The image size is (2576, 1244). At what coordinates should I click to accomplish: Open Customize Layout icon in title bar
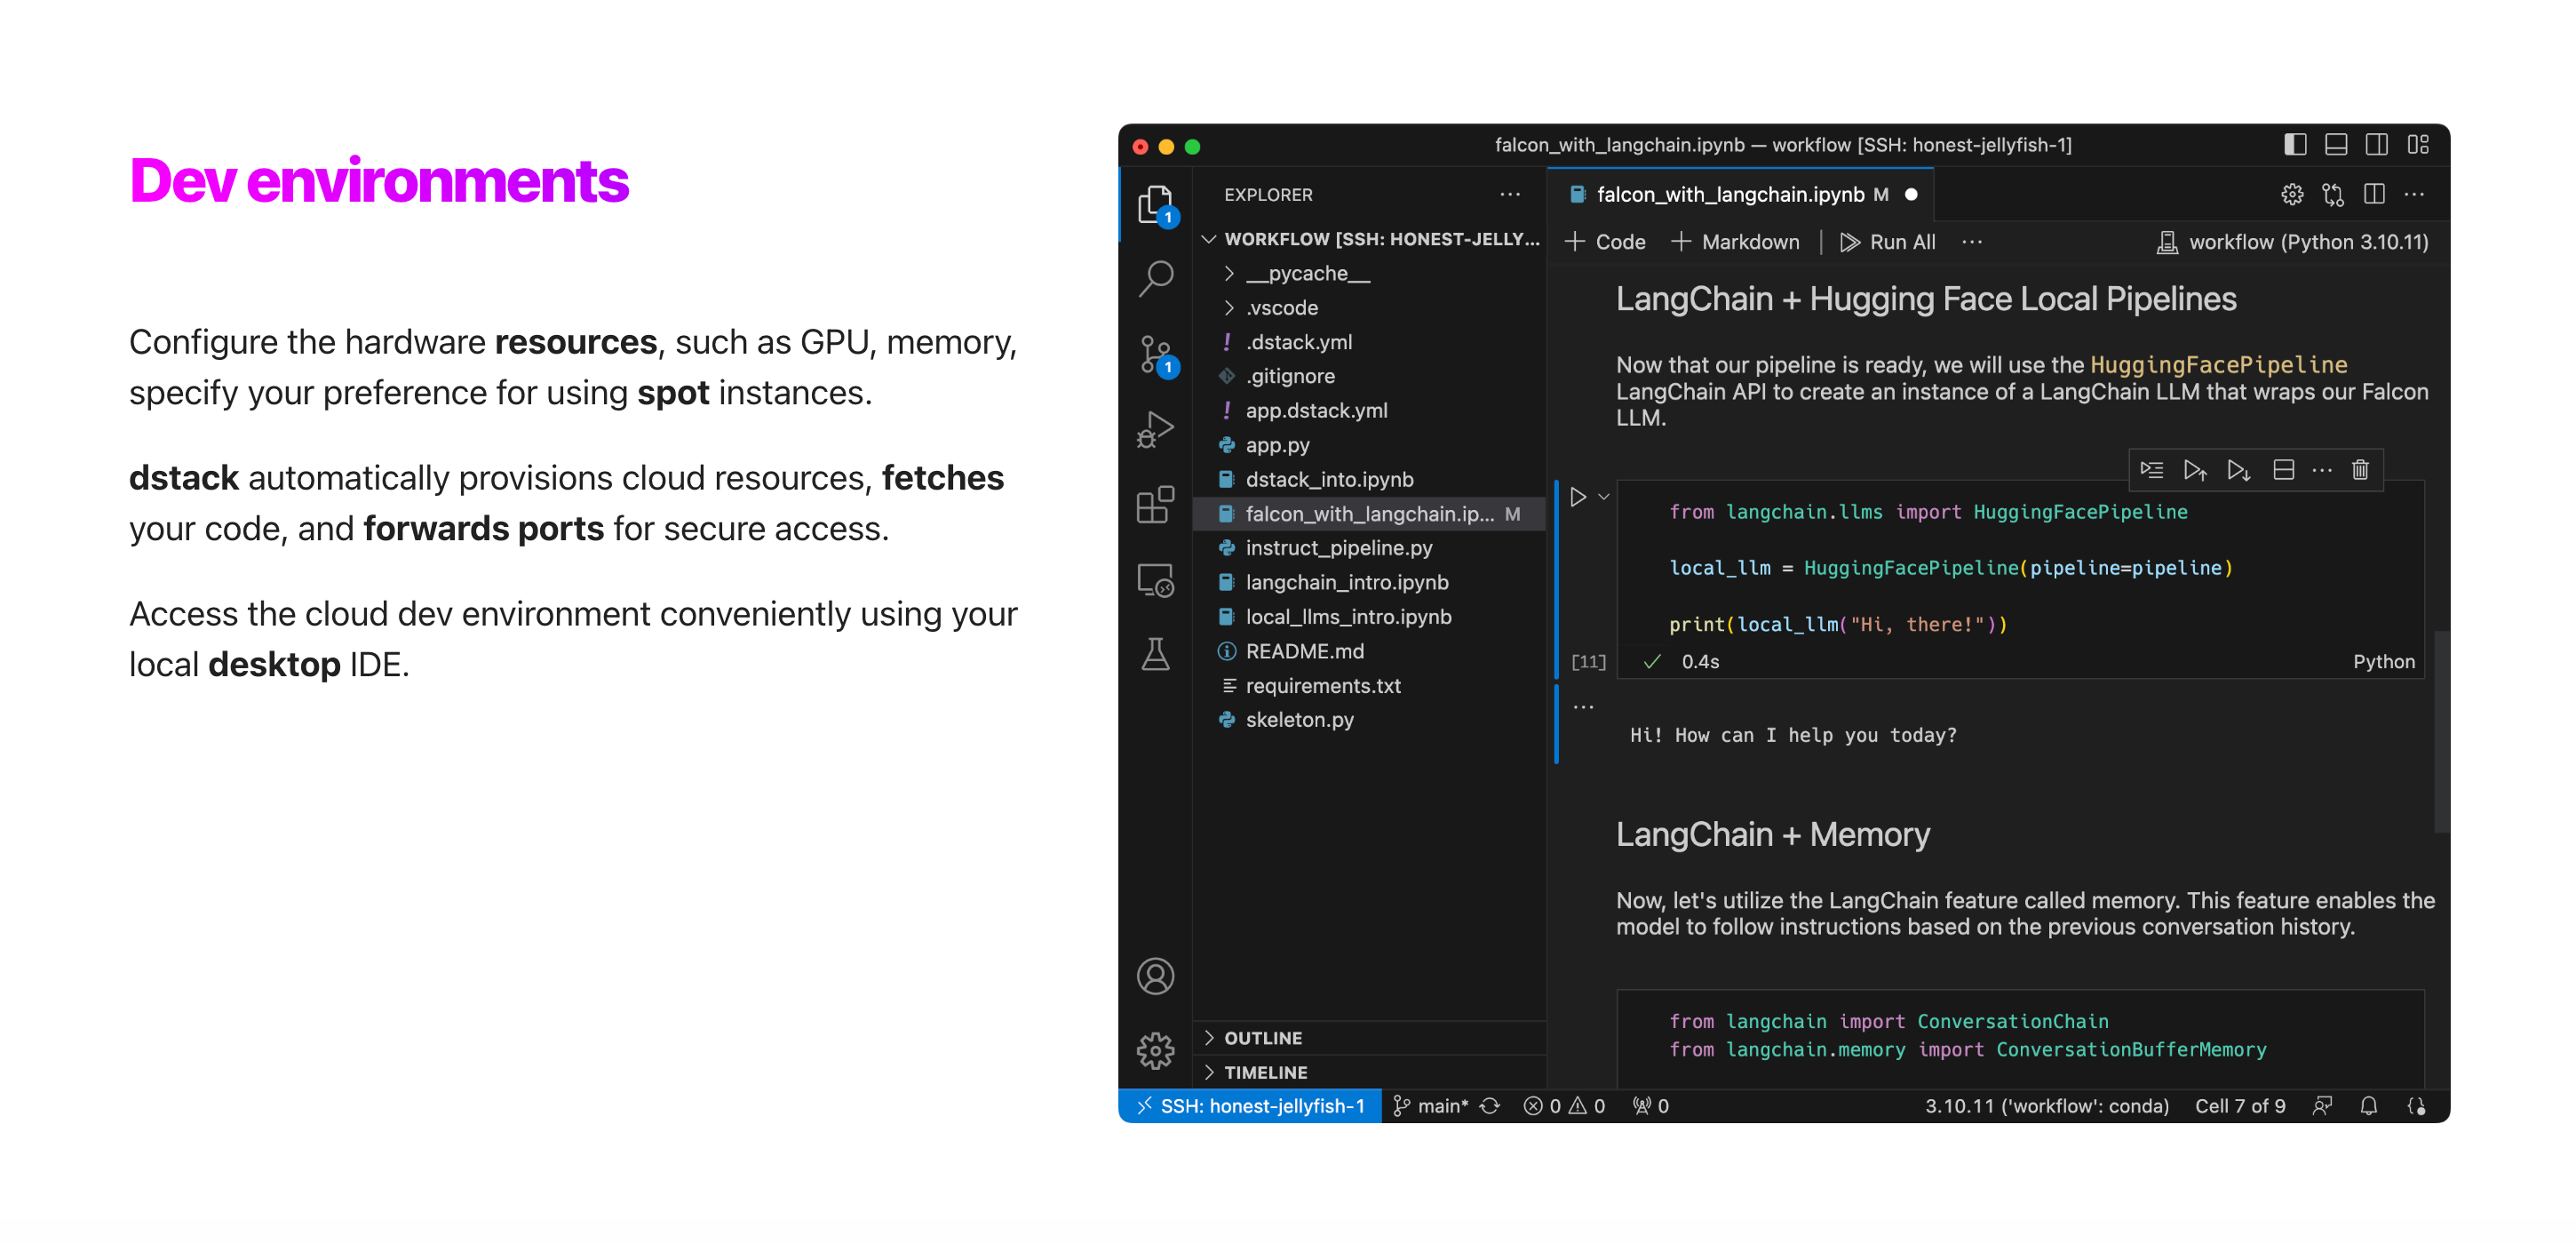(x=2418, y=145)
